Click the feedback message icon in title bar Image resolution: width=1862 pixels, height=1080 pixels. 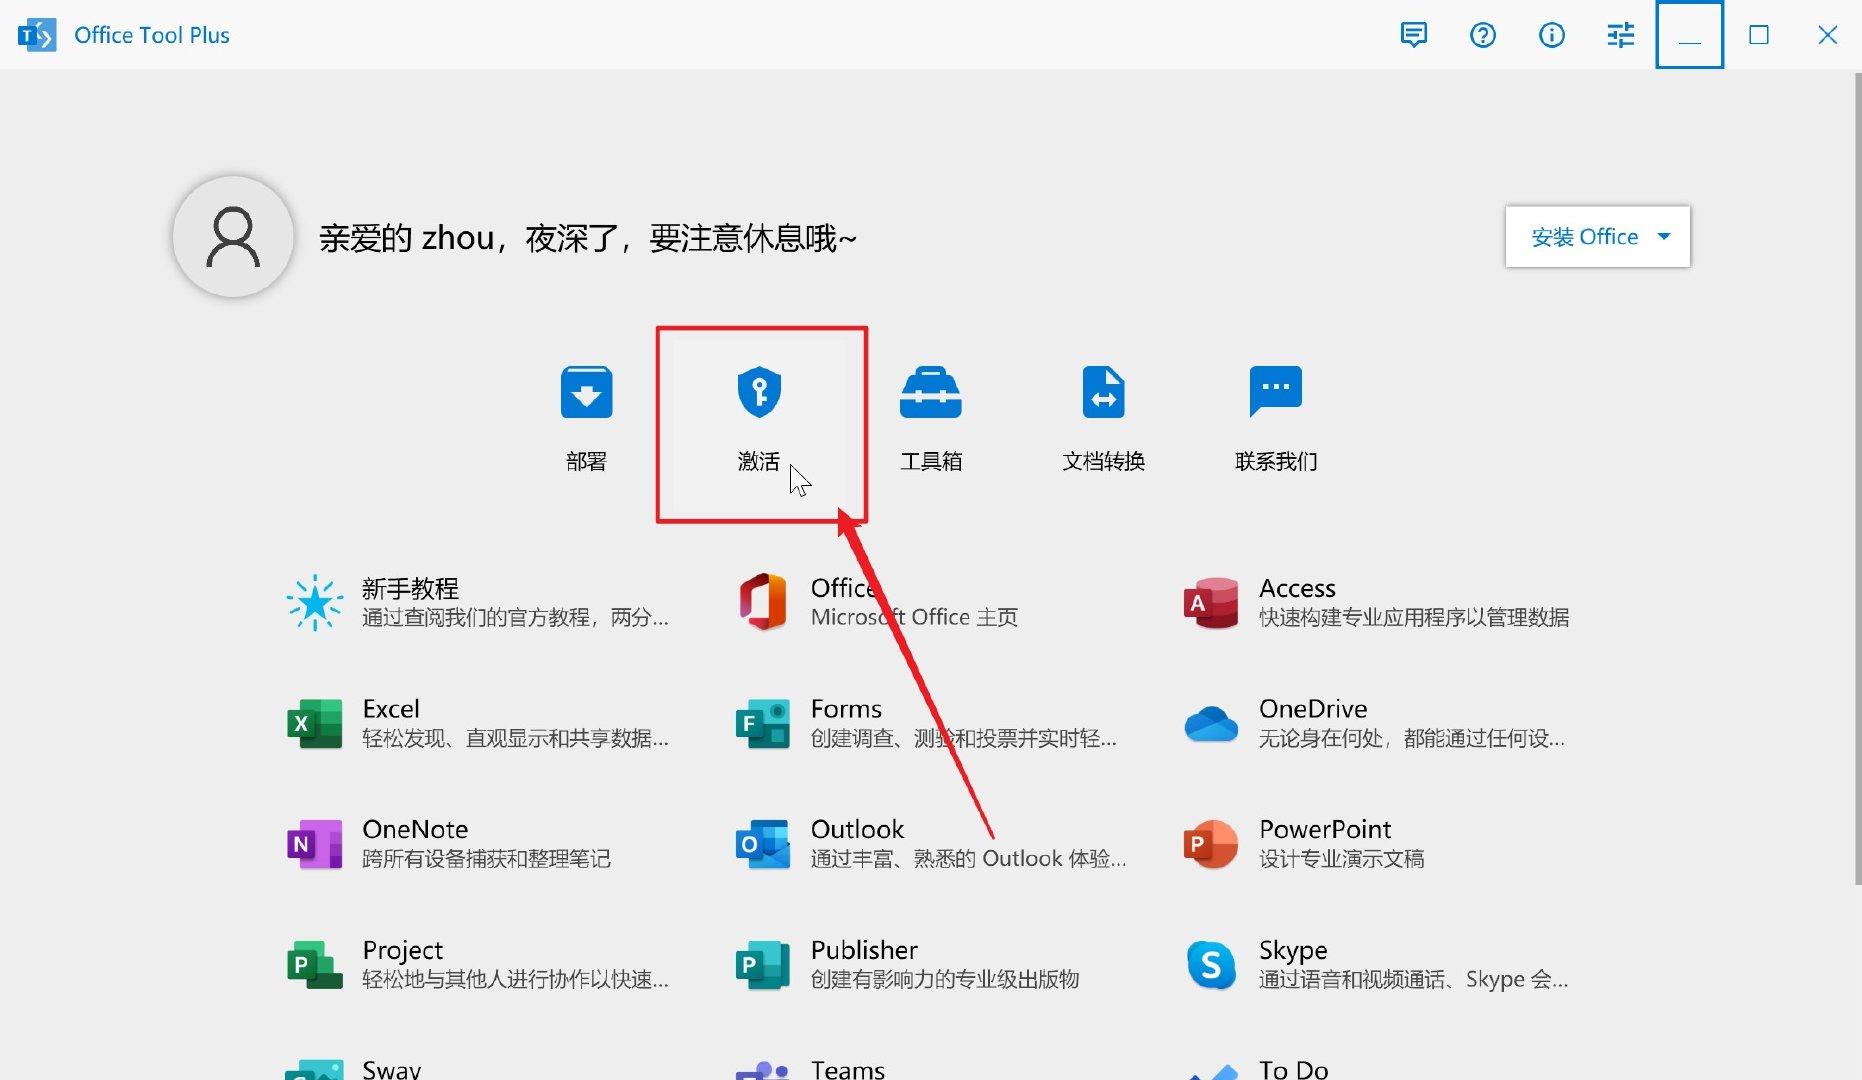[1413, 35]
